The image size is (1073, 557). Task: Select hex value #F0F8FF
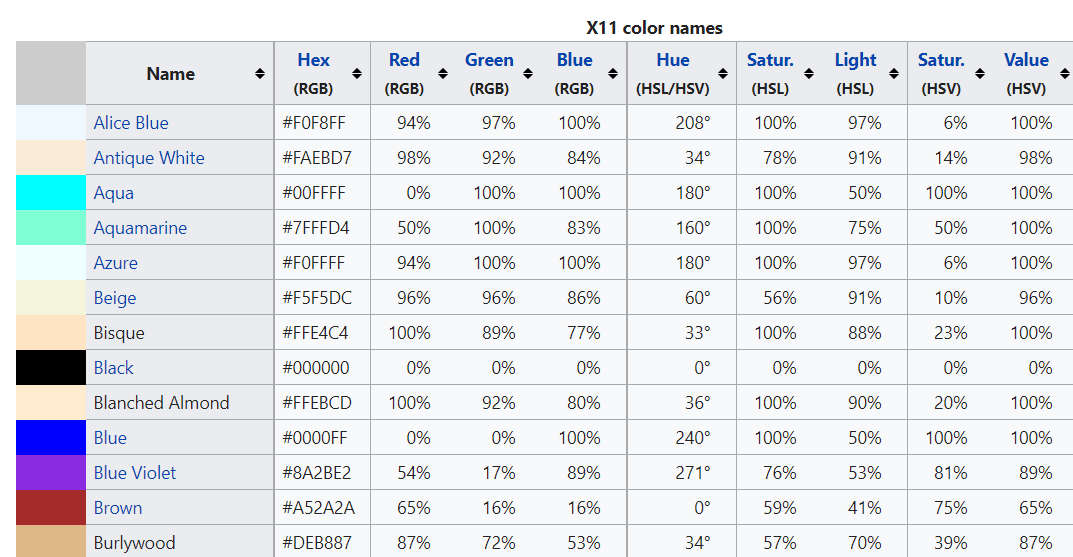click(313, 123)
